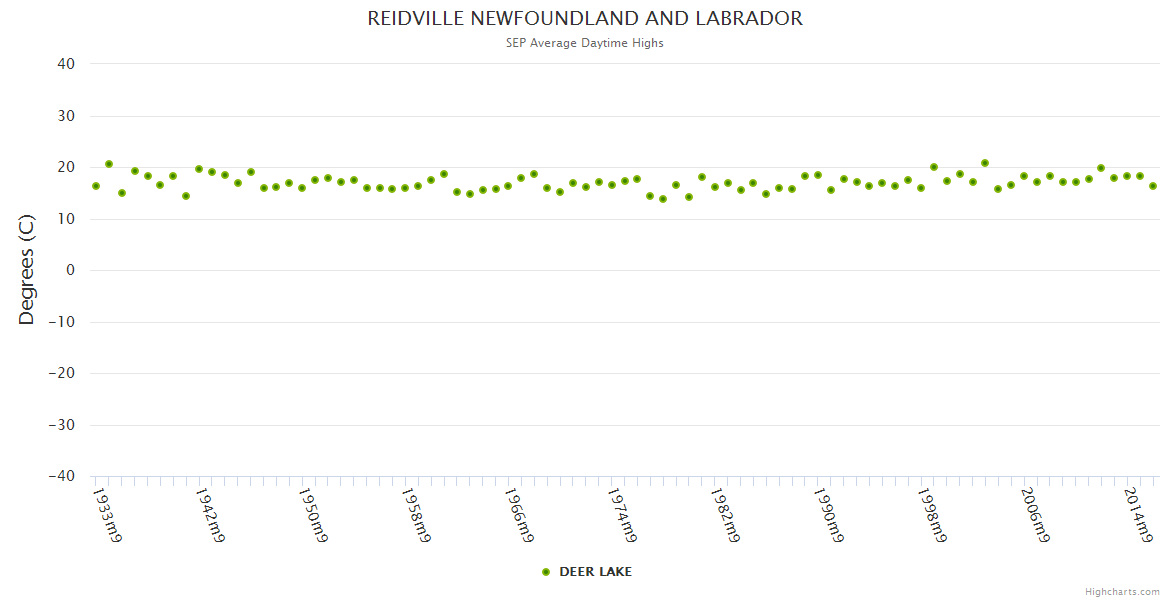The image size is (1170, 600).
Task: Click the 1974m9 x-axis label
Action: coord(622,514)
